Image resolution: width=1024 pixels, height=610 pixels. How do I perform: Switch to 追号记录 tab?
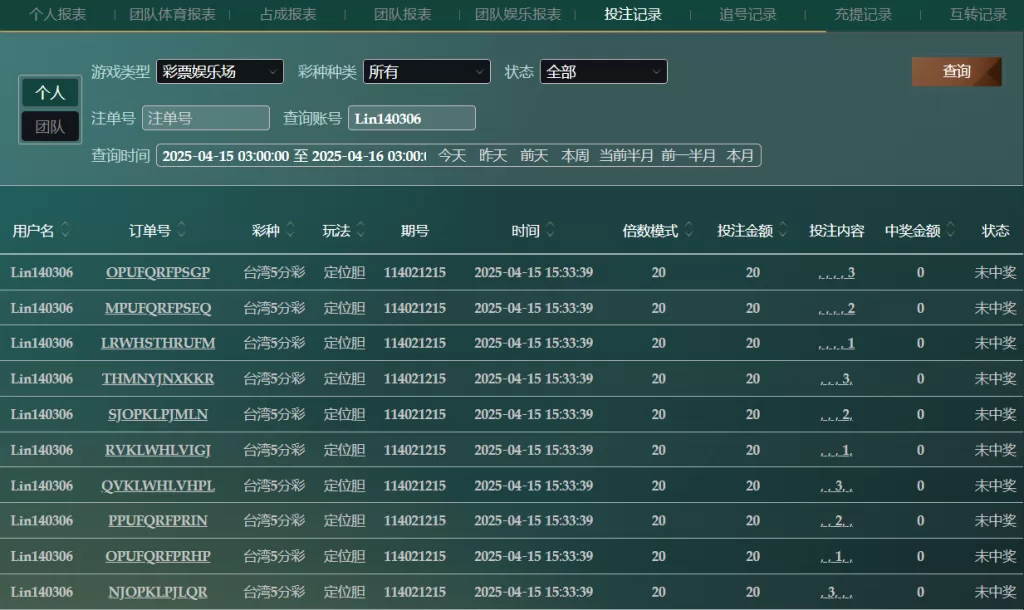pyautogui.click(x=747, y=15)
